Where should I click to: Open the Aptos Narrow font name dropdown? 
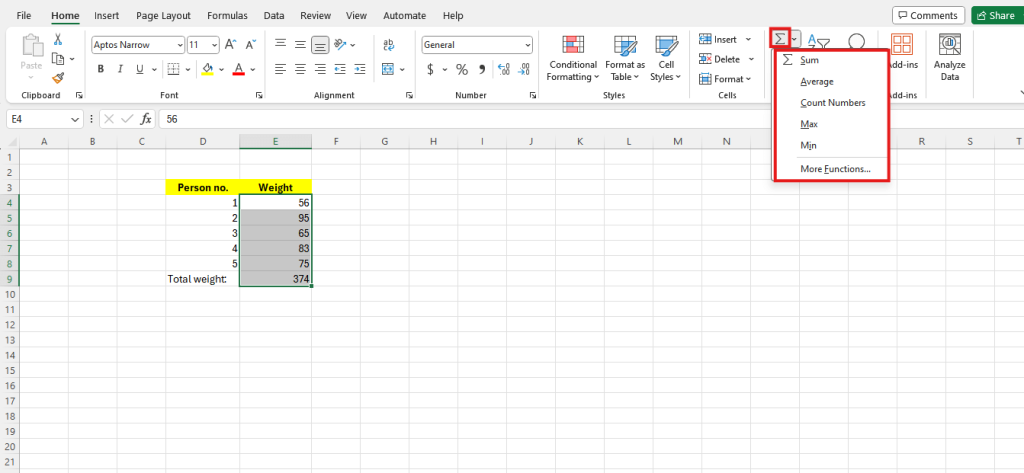tap(179, 45)
